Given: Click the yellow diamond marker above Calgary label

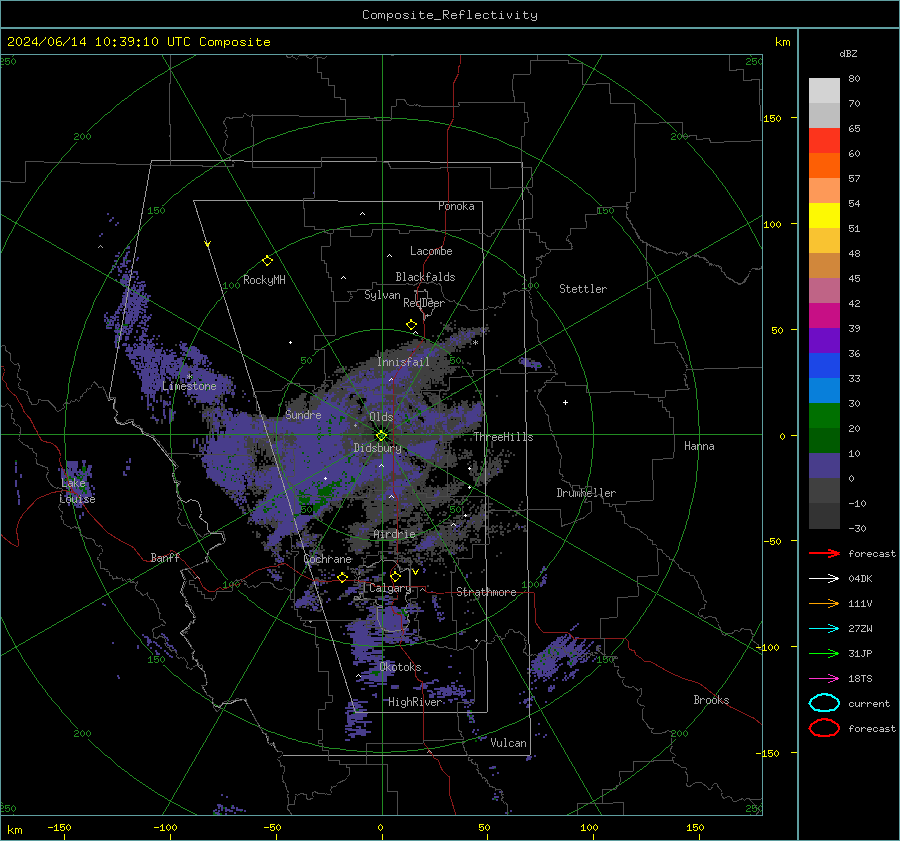Looking at the screenshot, I should point(395,576).
